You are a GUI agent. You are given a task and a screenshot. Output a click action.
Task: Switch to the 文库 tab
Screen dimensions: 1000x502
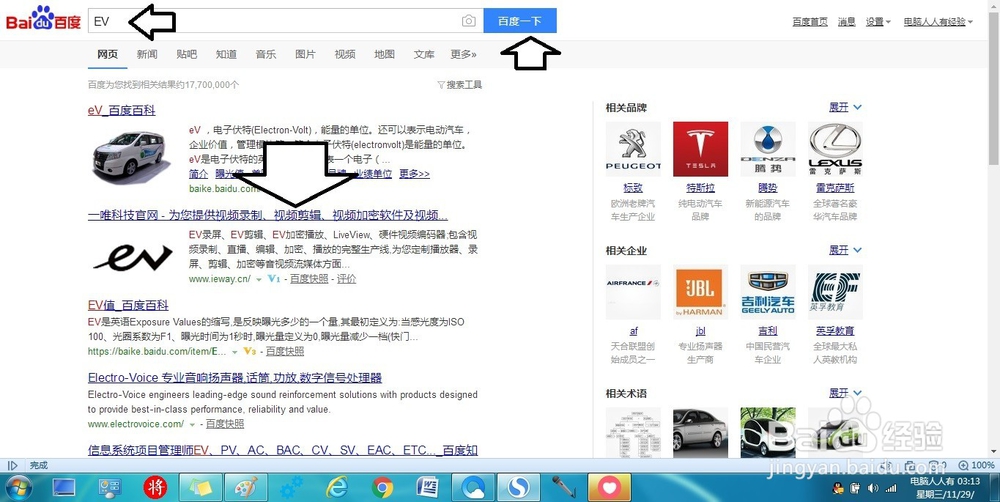(x=423, y=54)
